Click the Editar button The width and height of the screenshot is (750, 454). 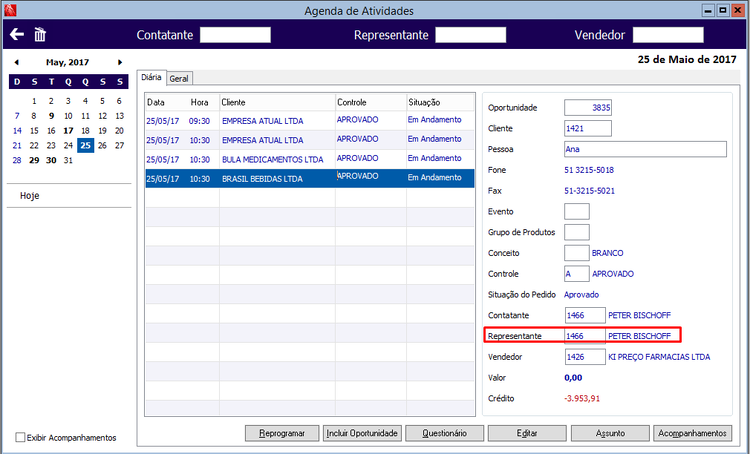pyautogui.click(x=527, y=433)
